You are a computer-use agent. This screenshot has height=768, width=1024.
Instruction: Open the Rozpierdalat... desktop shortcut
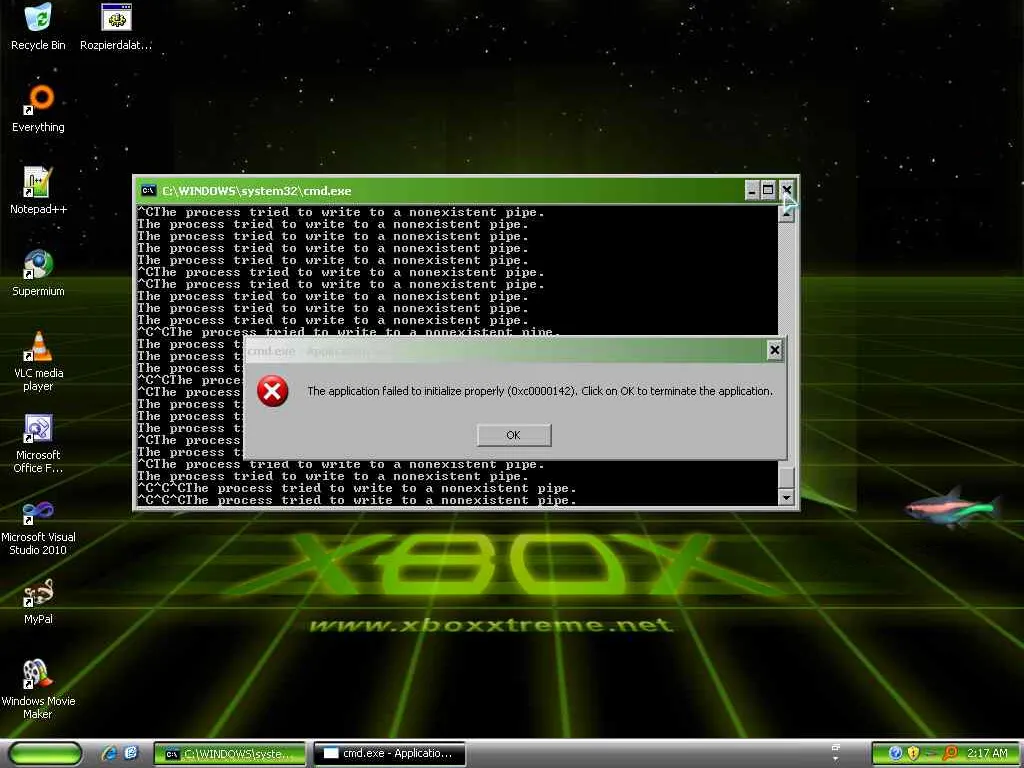pos(116,27)
